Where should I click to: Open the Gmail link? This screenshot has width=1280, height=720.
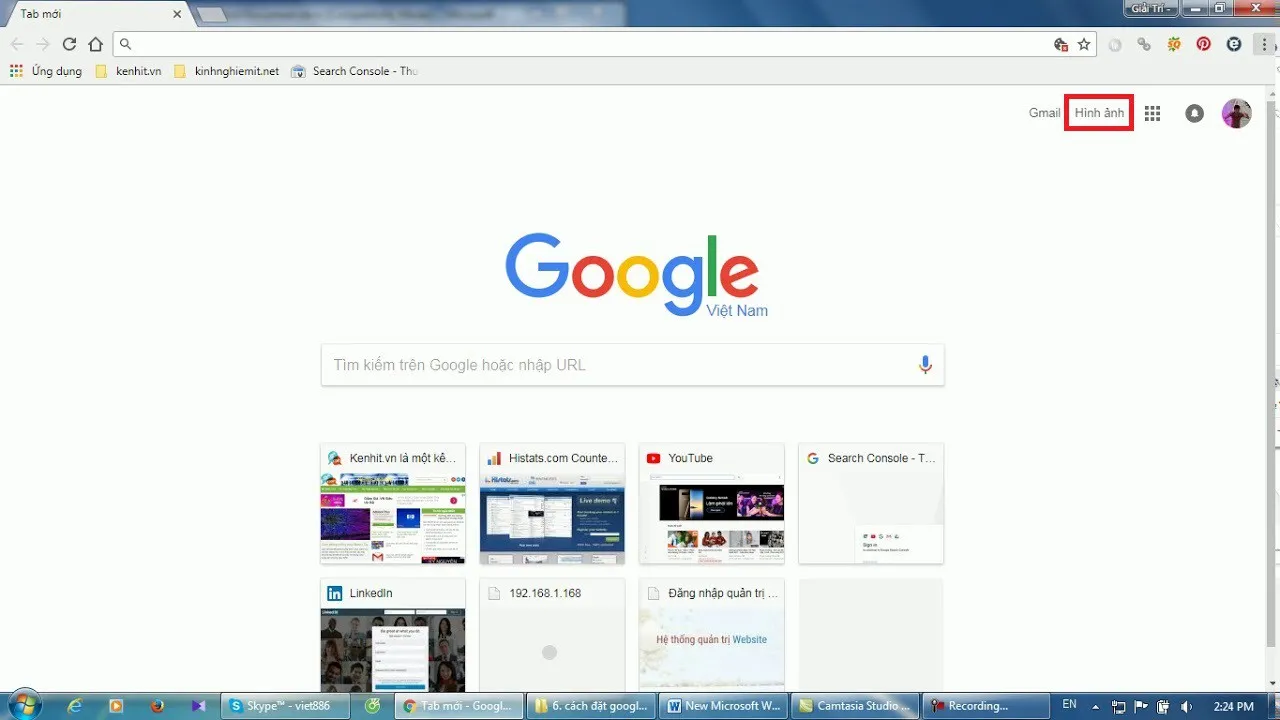[1044, 113]
